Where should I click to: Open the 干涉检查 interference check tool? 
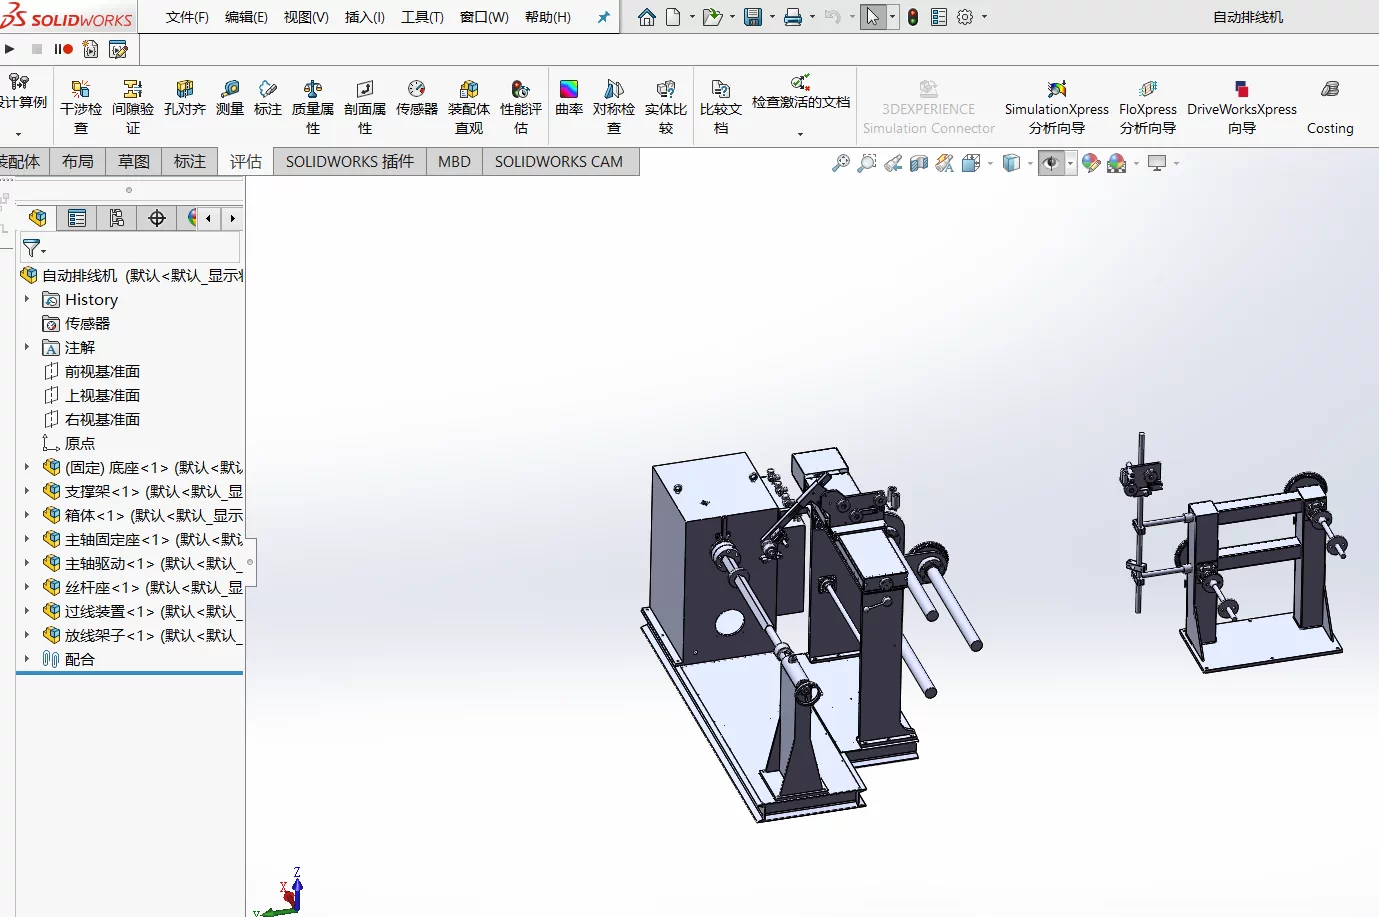tap(81, 107)
